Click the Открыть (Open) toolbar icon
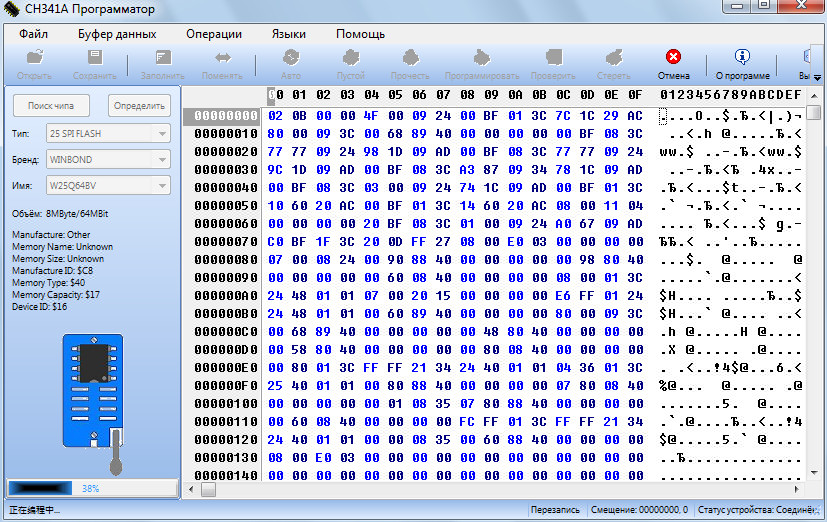This screenshot has width=827, height=522. [35, 57]
